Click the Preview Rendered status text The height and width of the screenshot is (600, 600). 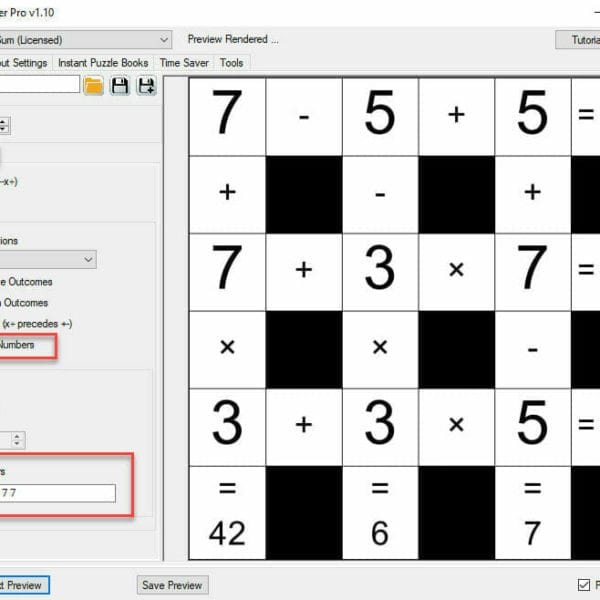233,39
